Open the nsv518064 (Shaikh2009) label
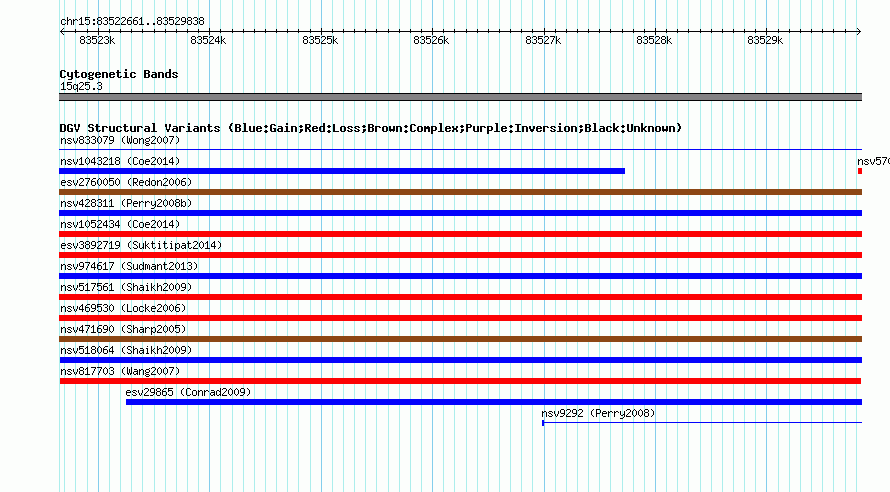 pos(126,350)
